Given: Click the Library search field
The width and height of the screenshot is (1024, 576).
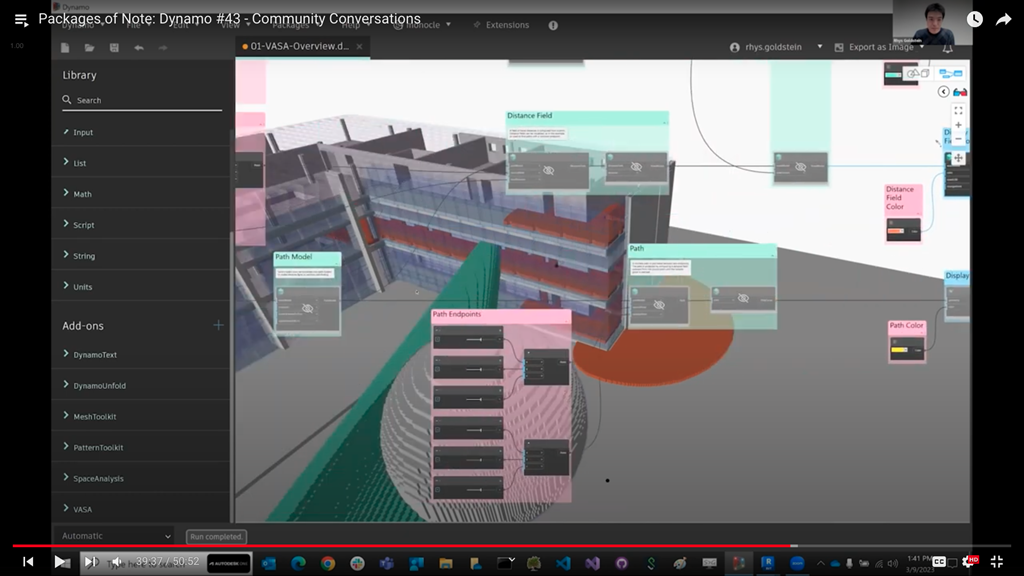Looking at the screenshot, I should click(x=140, y=100).
